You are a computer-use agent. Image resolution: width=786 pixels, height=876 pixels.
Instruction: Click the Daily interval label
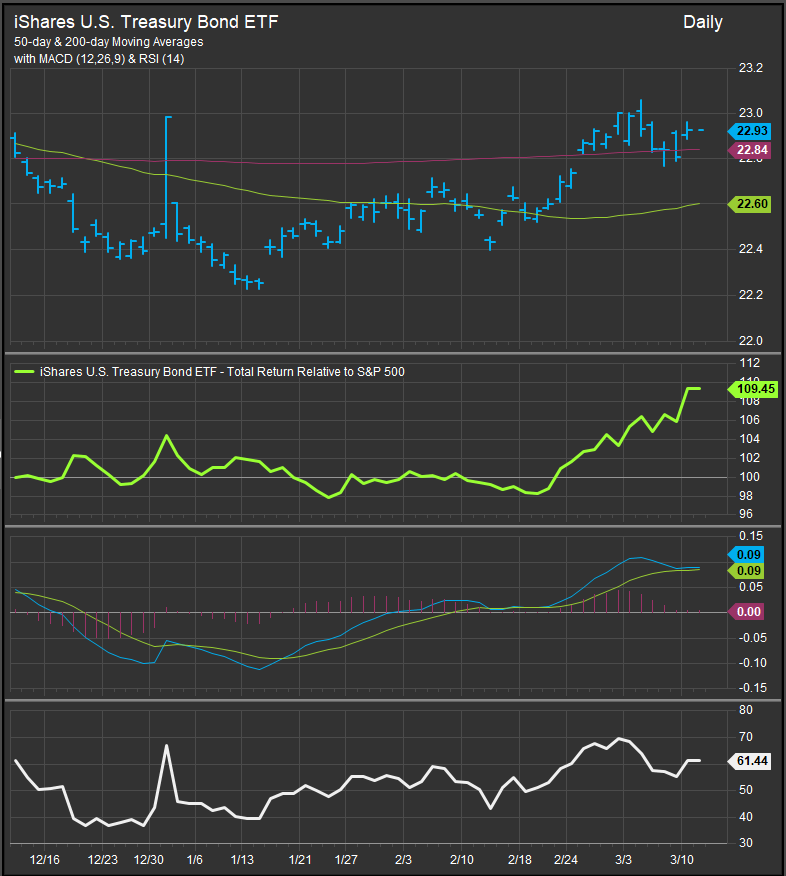[x=703, y=22]
